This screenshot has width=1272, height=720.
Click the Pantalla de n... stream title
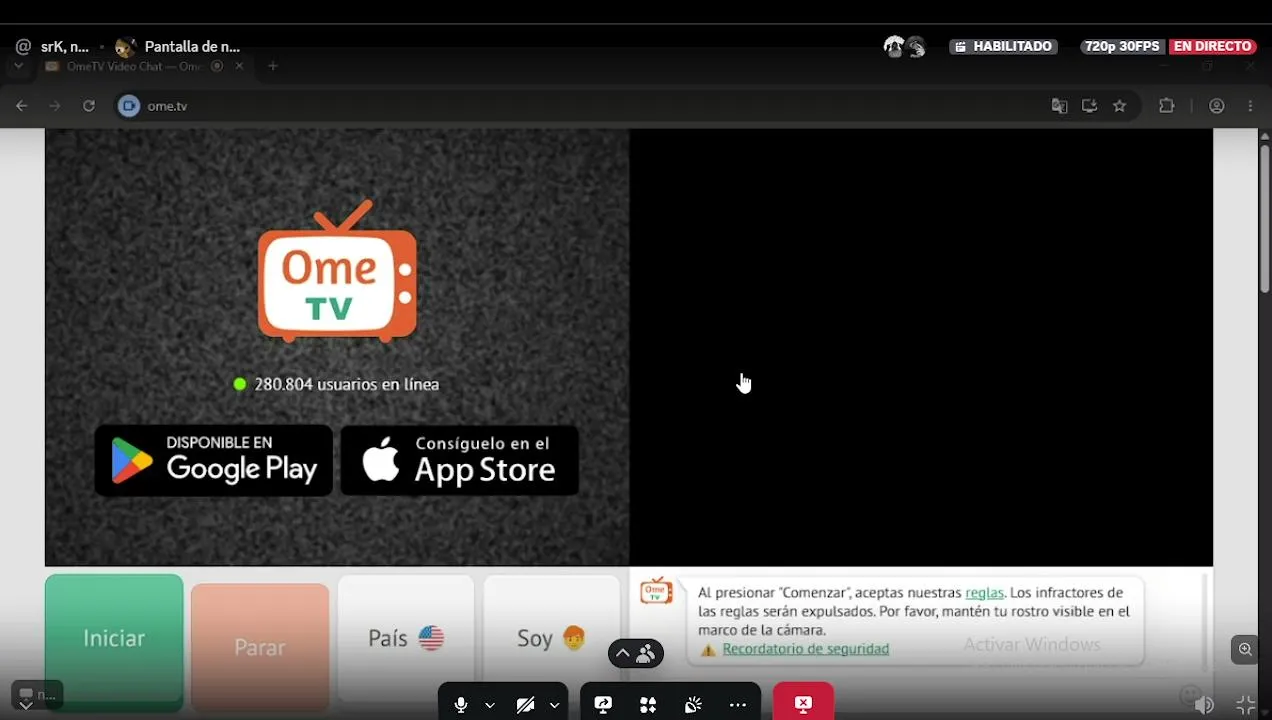click(x=192, y=46)
